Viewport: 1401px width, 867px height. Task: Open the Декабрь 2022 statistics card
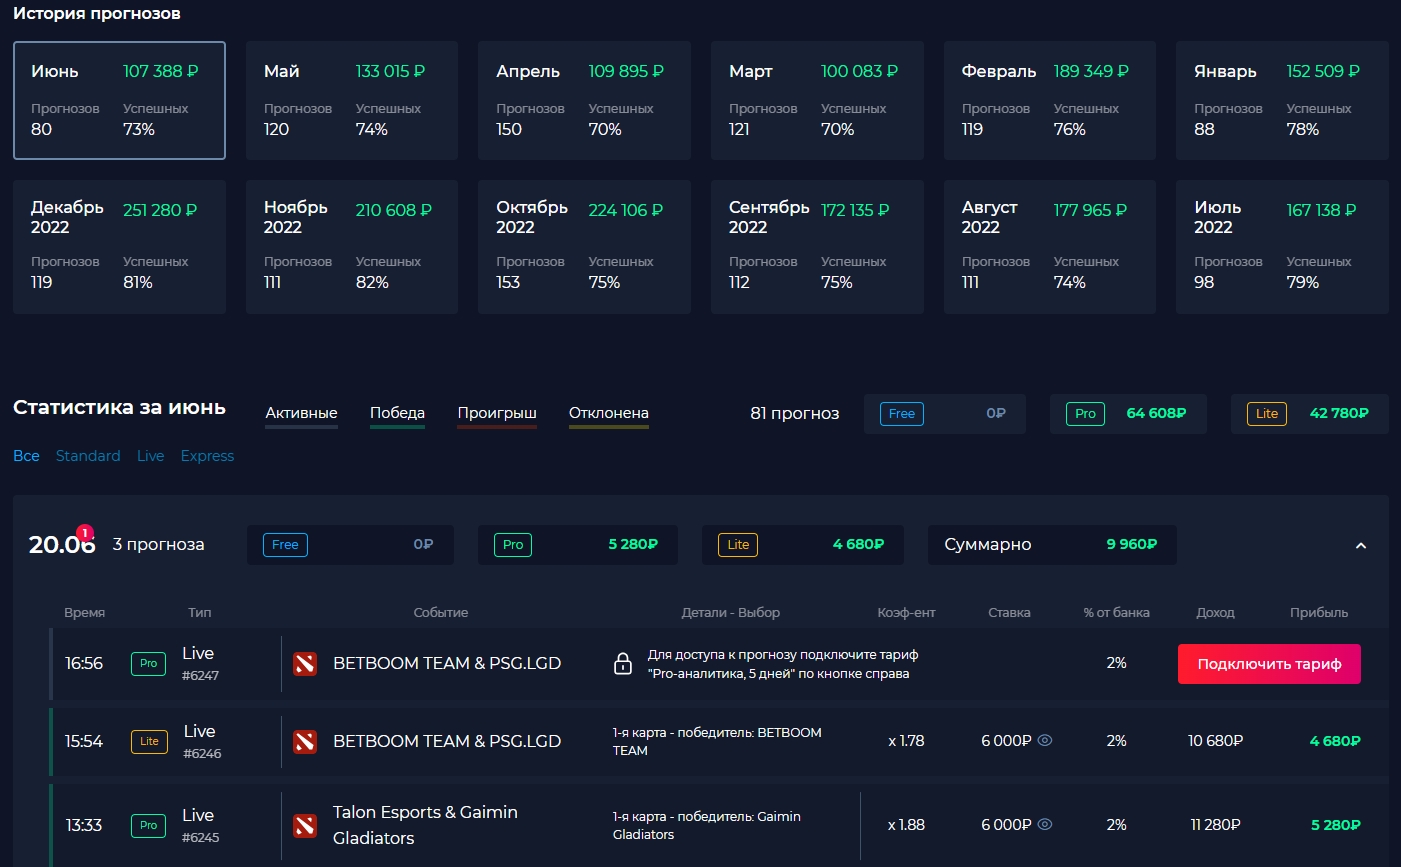119,246
